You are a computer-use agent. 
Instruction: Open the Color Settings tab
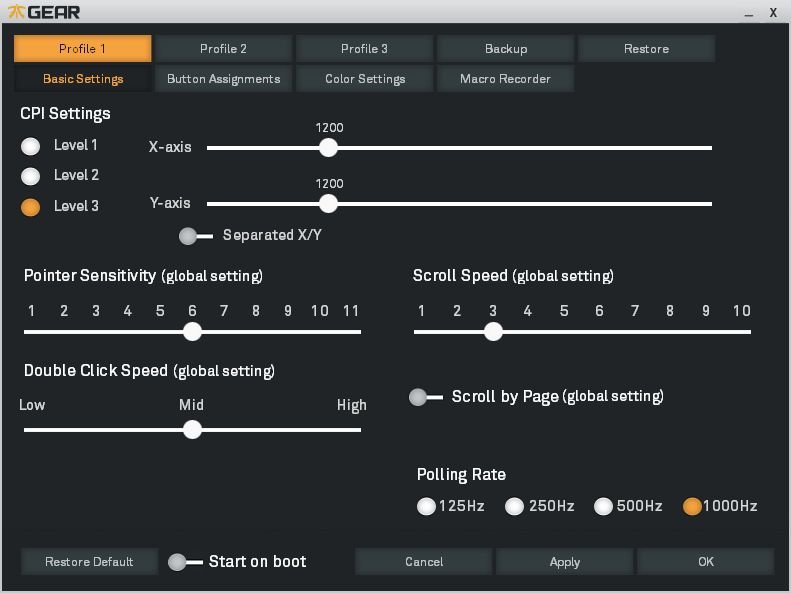click(x=365, y=79)
